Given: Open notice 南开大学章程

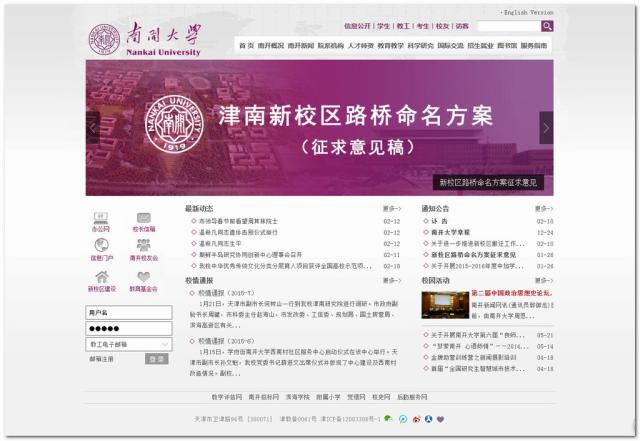Looking at the screenshot, I should (451, 232).
